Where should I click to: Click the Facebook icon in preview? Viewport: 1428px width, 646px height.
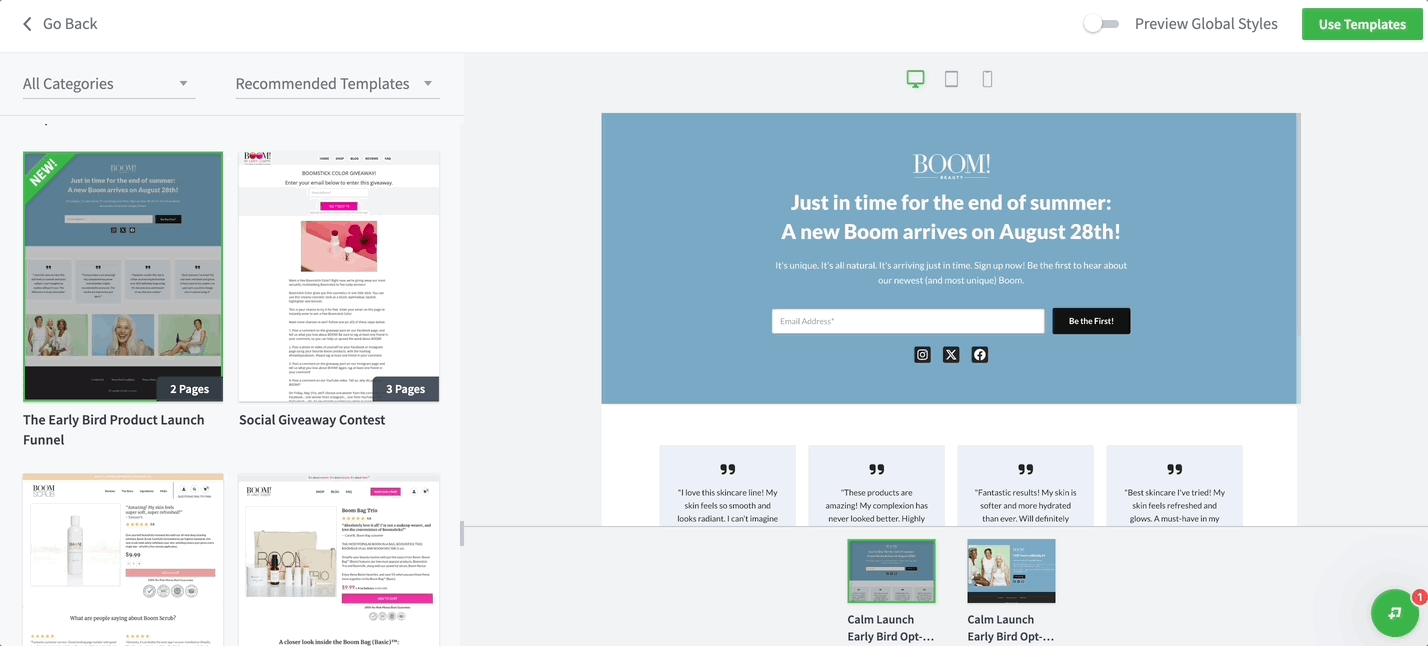(x=980, y=354)
